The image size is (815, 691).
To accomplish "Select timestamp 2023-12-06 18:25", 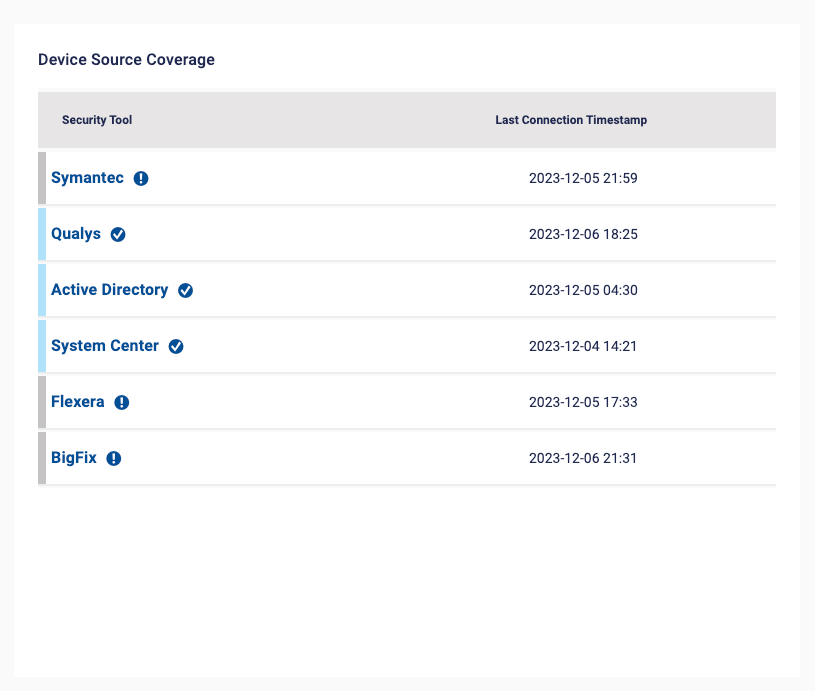I will click(x=583, y=234).
